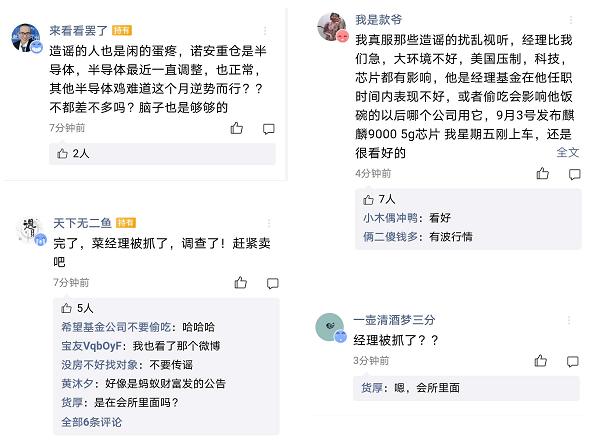Open comments on 来看看罢了's post
Screen dimensions: 601x446
(x=268, y=128)
